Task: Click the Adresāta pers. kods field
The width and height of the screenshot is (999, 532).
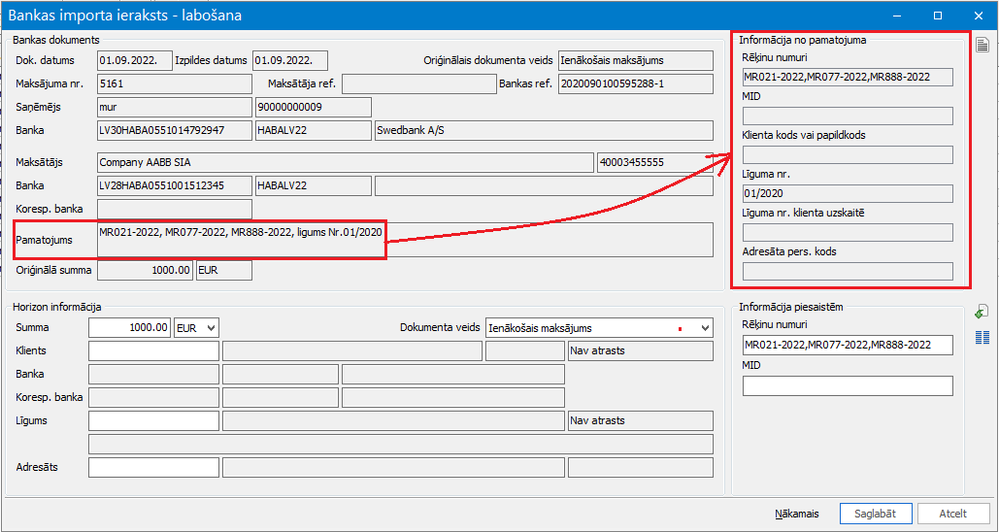Action: pyautogui.click(x=848, y=271)
